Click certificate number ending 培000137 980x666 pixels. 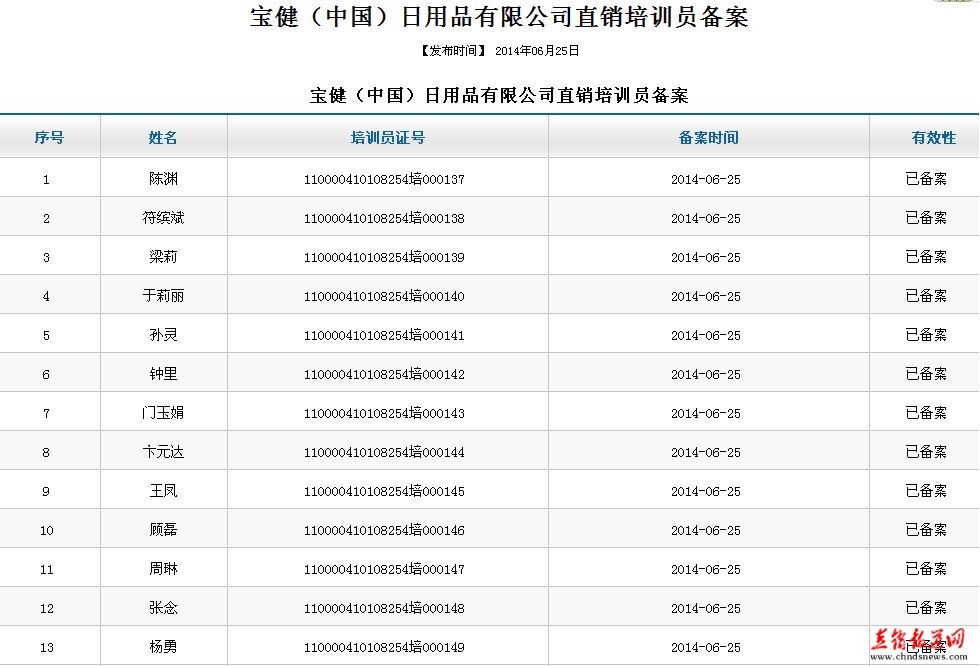click(384, 179)
